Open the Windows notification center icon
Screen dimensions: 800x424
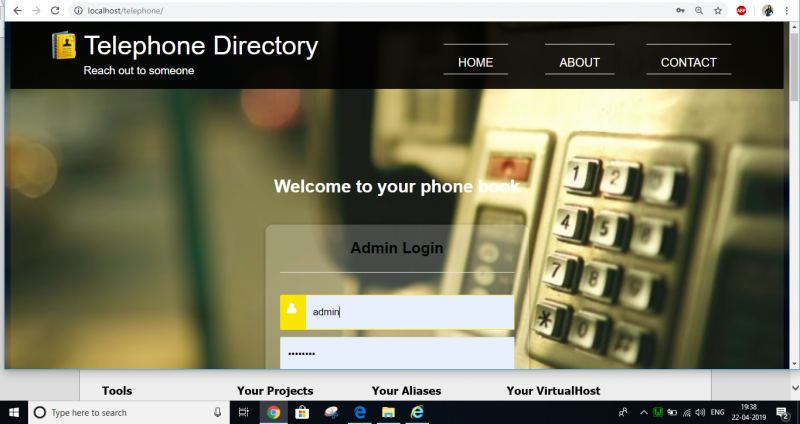pos(783,412)
